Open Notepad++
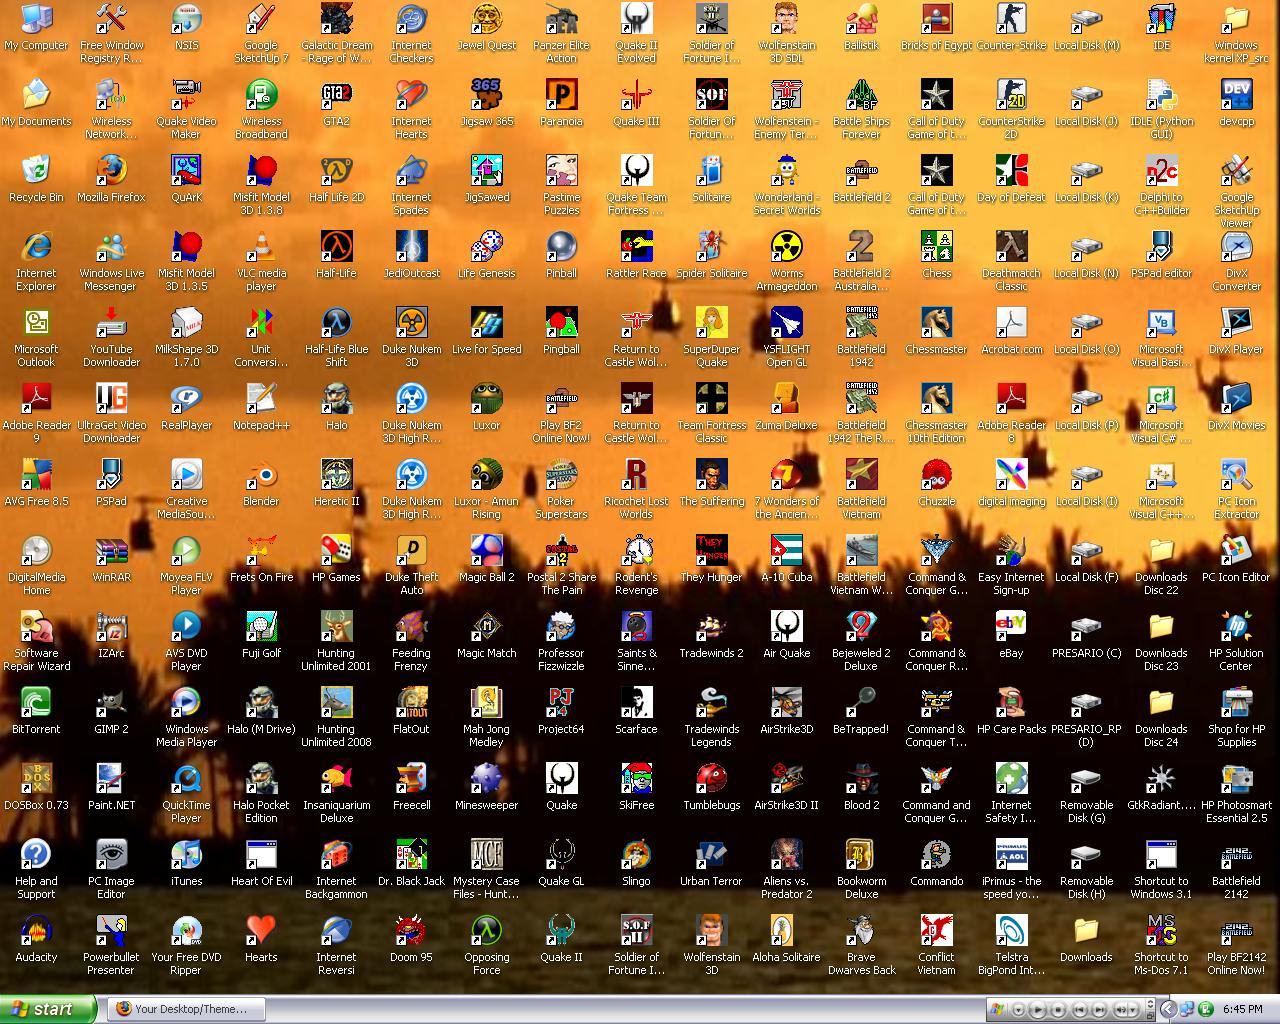Viewport: 1280px width, 1024px height. (x=261, y=400)
